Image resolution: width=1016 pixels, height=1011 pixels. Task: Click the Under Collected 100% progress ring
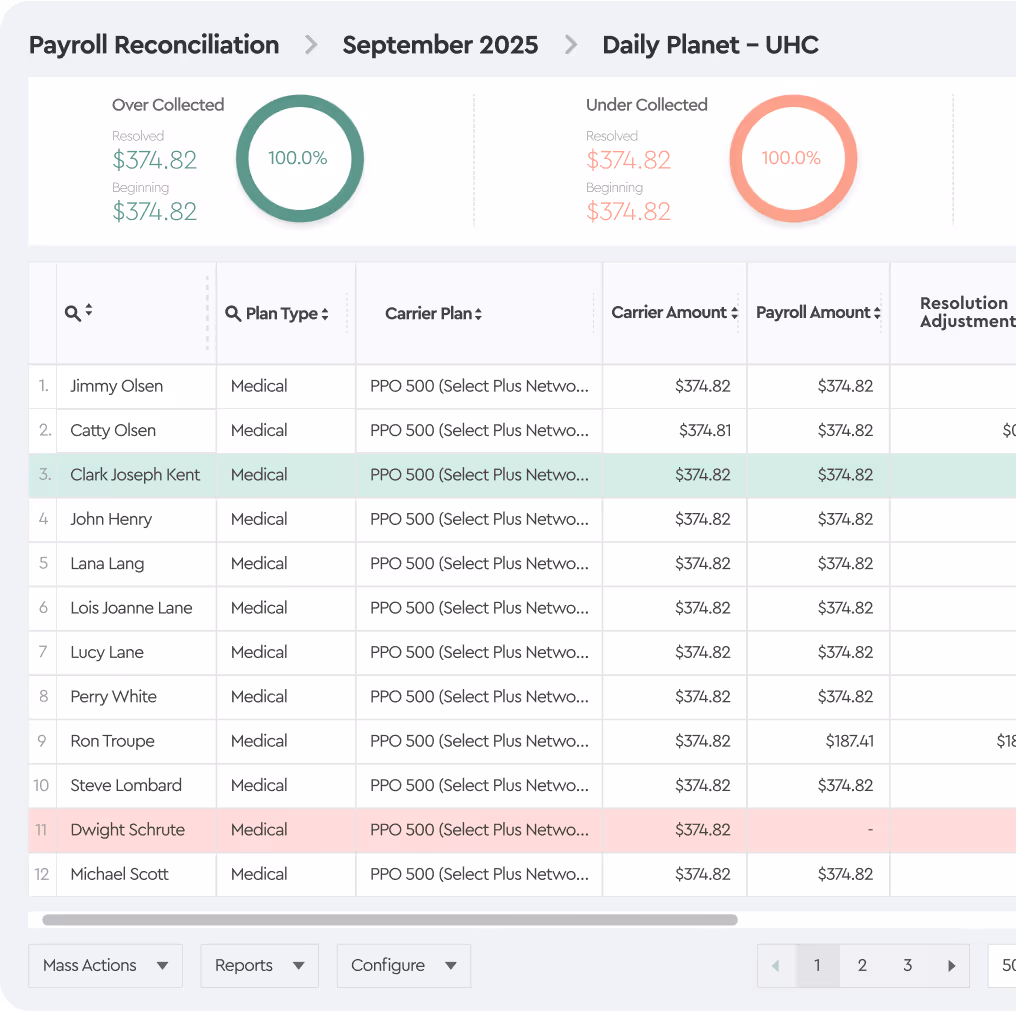click(x=792, y=159)
